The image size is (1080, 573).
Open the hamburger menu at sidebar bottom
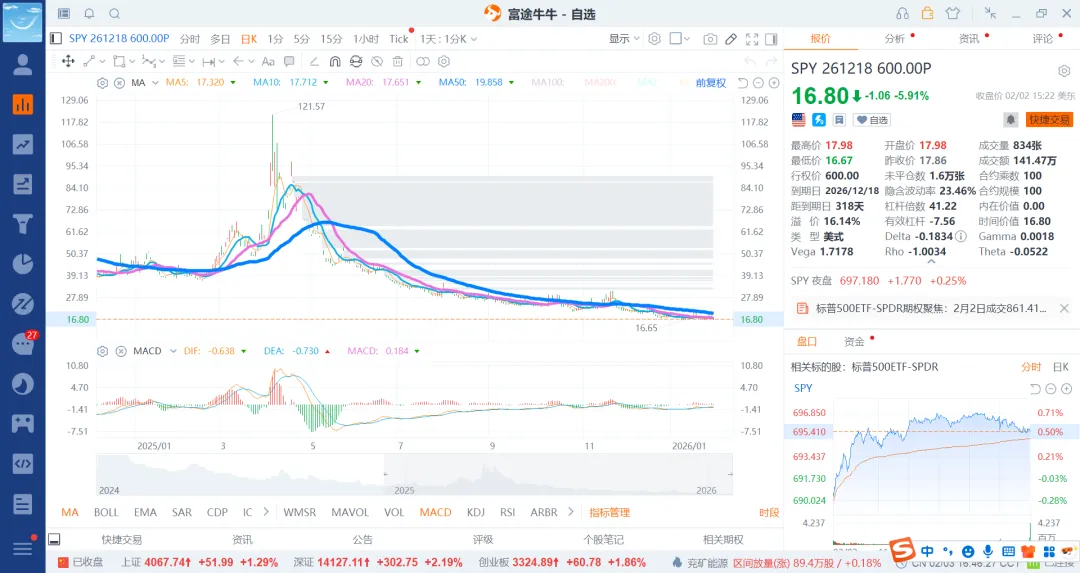23,548
